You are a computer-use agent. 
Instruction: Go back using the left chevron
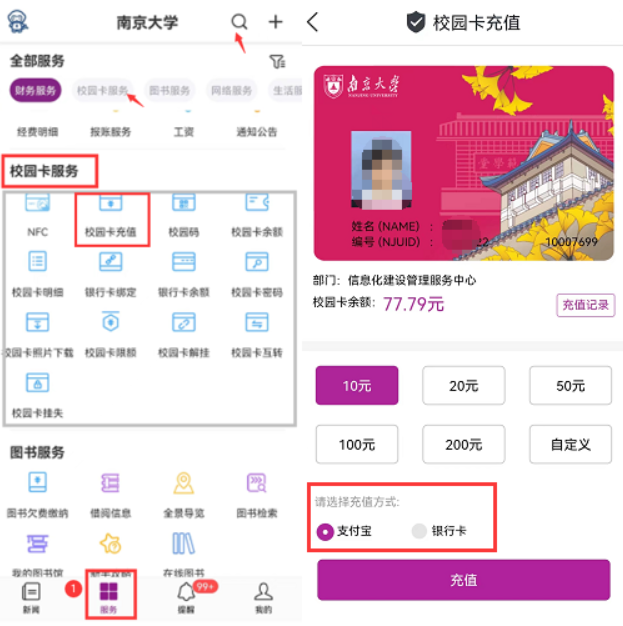pos(313,22)
